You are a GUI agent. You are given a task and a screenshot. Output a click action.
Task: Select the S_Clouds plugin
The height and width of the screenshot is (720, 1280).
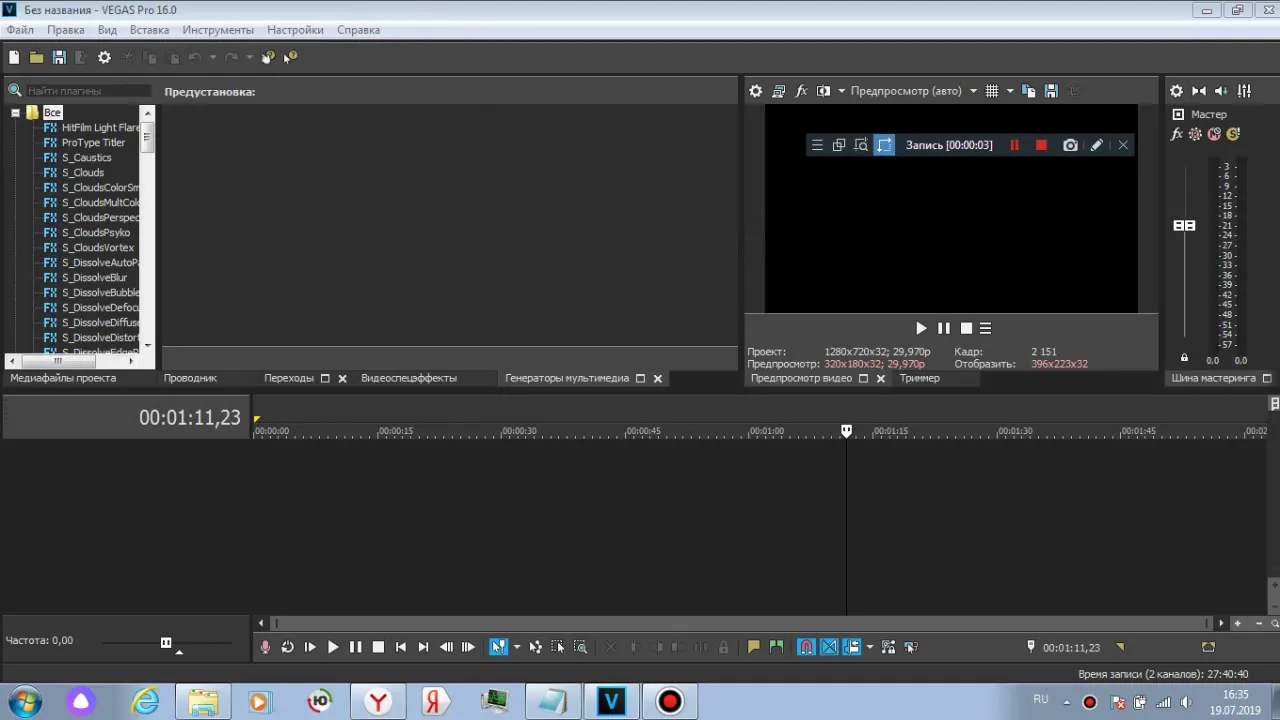click(x=83, y=173)
